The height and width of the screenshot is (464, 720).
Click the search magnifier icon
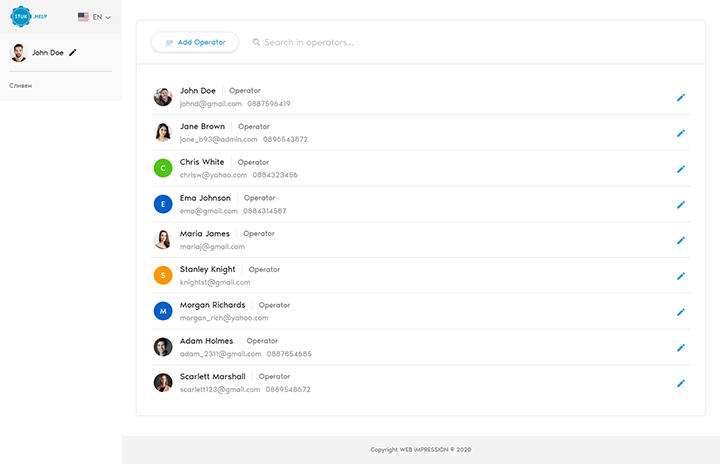tap(257, 43)
